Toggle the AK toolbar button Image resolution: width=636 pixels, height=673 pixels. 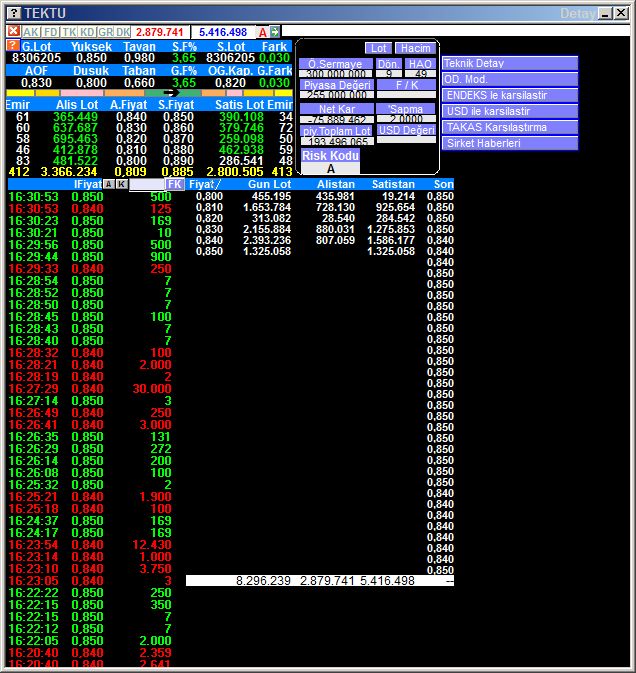click(31, 32)
